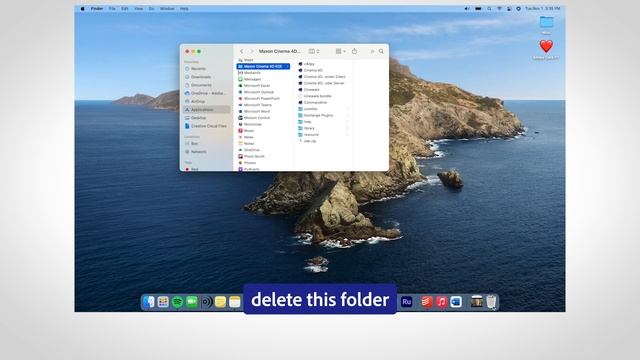Select Photo Booth in applications list
640x360 pixels.
tap(254, 156)
